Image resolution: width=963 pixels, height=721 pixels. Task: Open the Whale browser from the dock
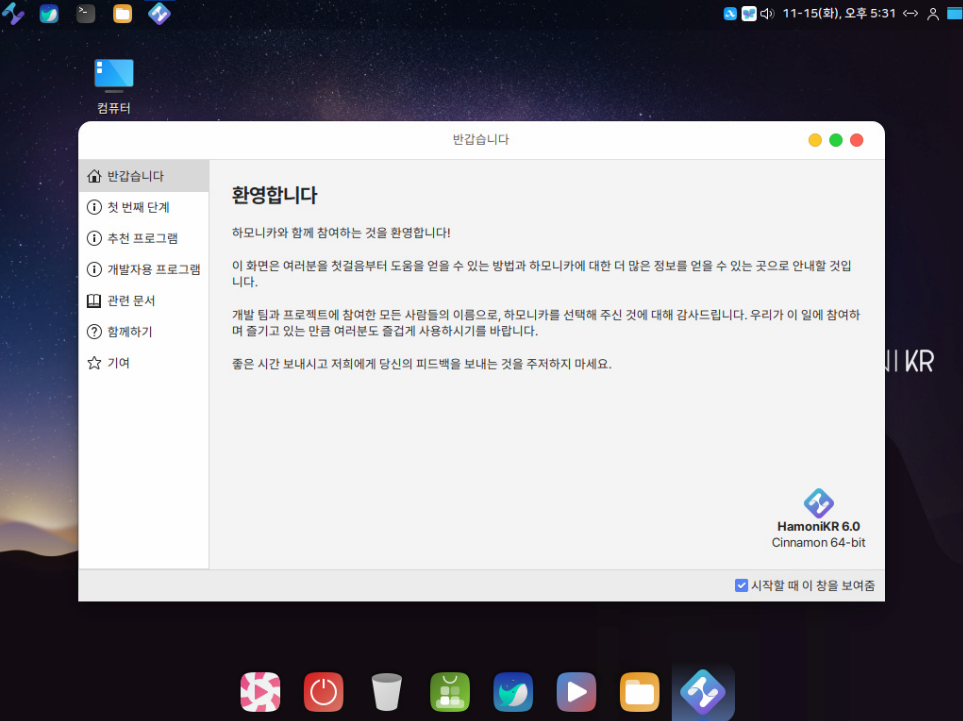pyautogui.click(x=513, y=691)
